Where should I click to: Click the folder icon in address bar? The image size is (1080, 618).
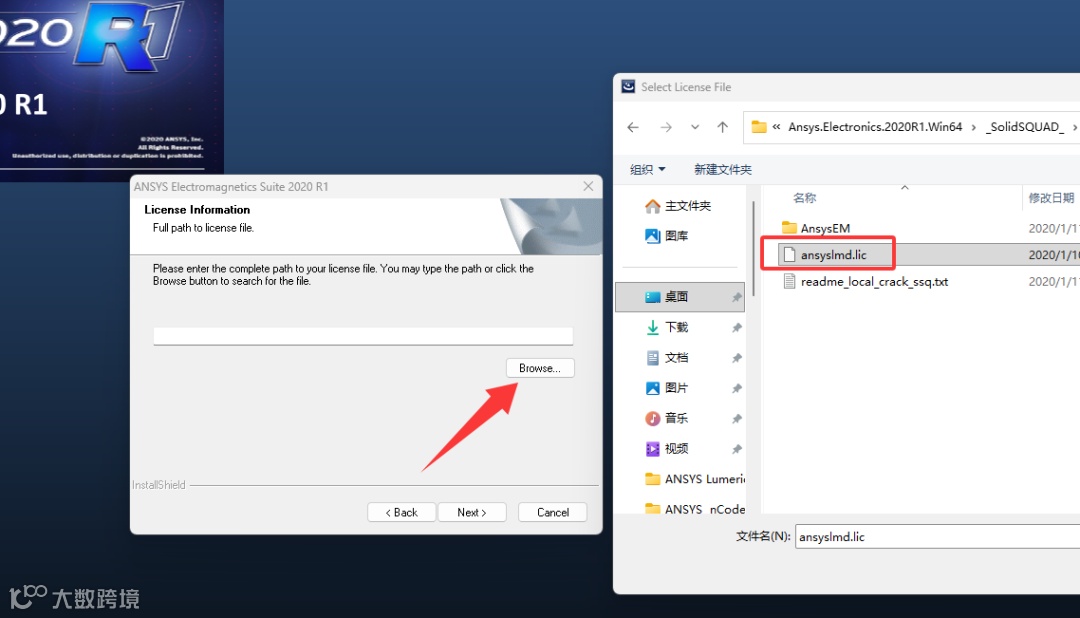[x=758, y=127]
